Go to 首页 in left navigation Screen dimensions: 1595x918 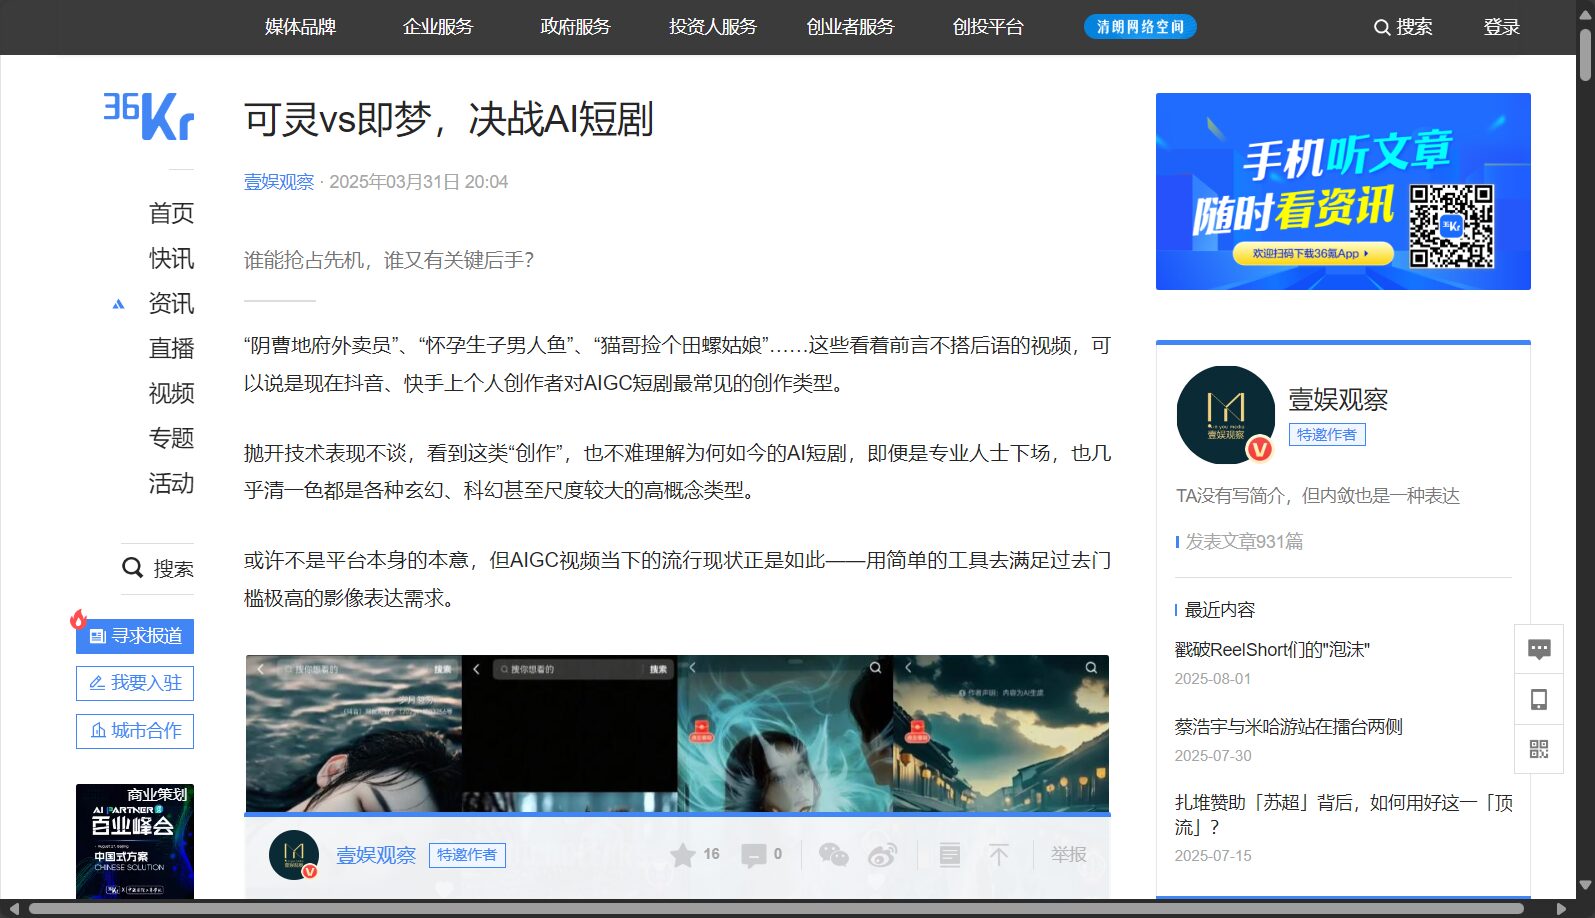[x=171, y=213]
